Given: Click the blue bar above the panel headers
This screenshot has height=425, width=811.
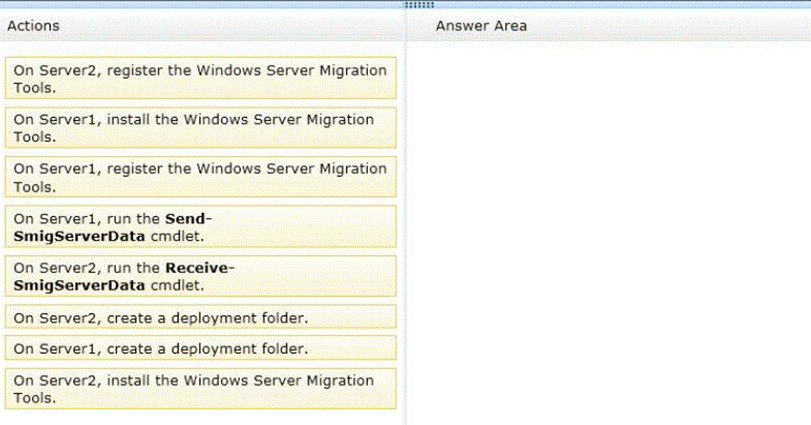Looking at the screenshot, I should point(200,4).
